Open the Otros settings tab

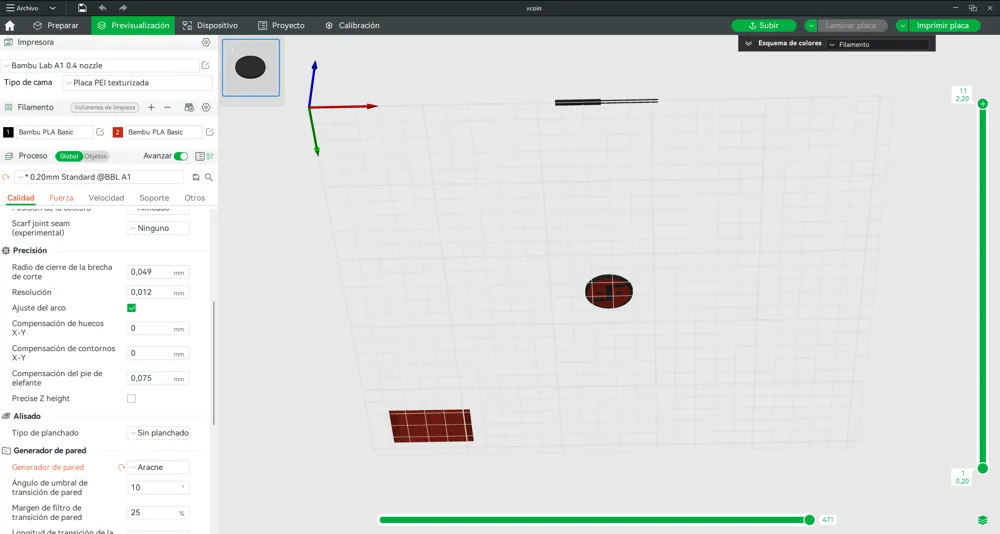pos(195,198)
